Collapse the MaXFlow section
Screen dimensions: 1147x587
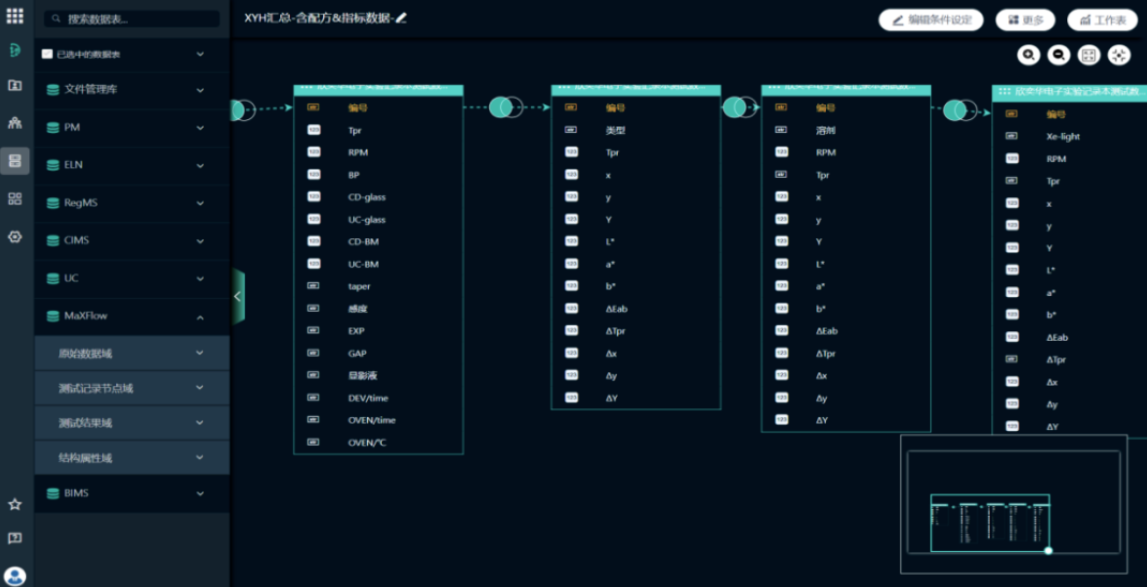click(200, 317)
